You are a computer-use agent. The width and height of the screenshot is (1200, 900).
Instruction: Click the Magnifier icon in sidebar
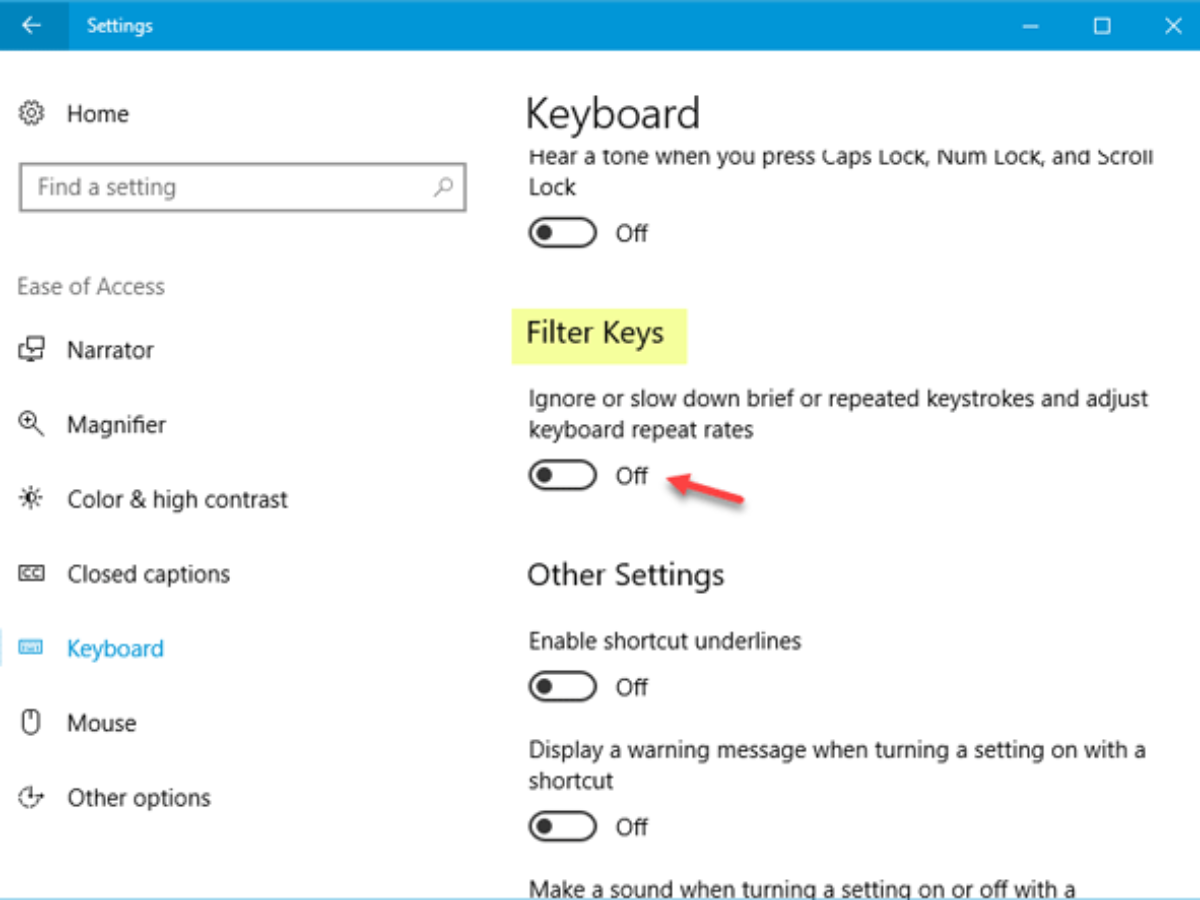point(32,424)
